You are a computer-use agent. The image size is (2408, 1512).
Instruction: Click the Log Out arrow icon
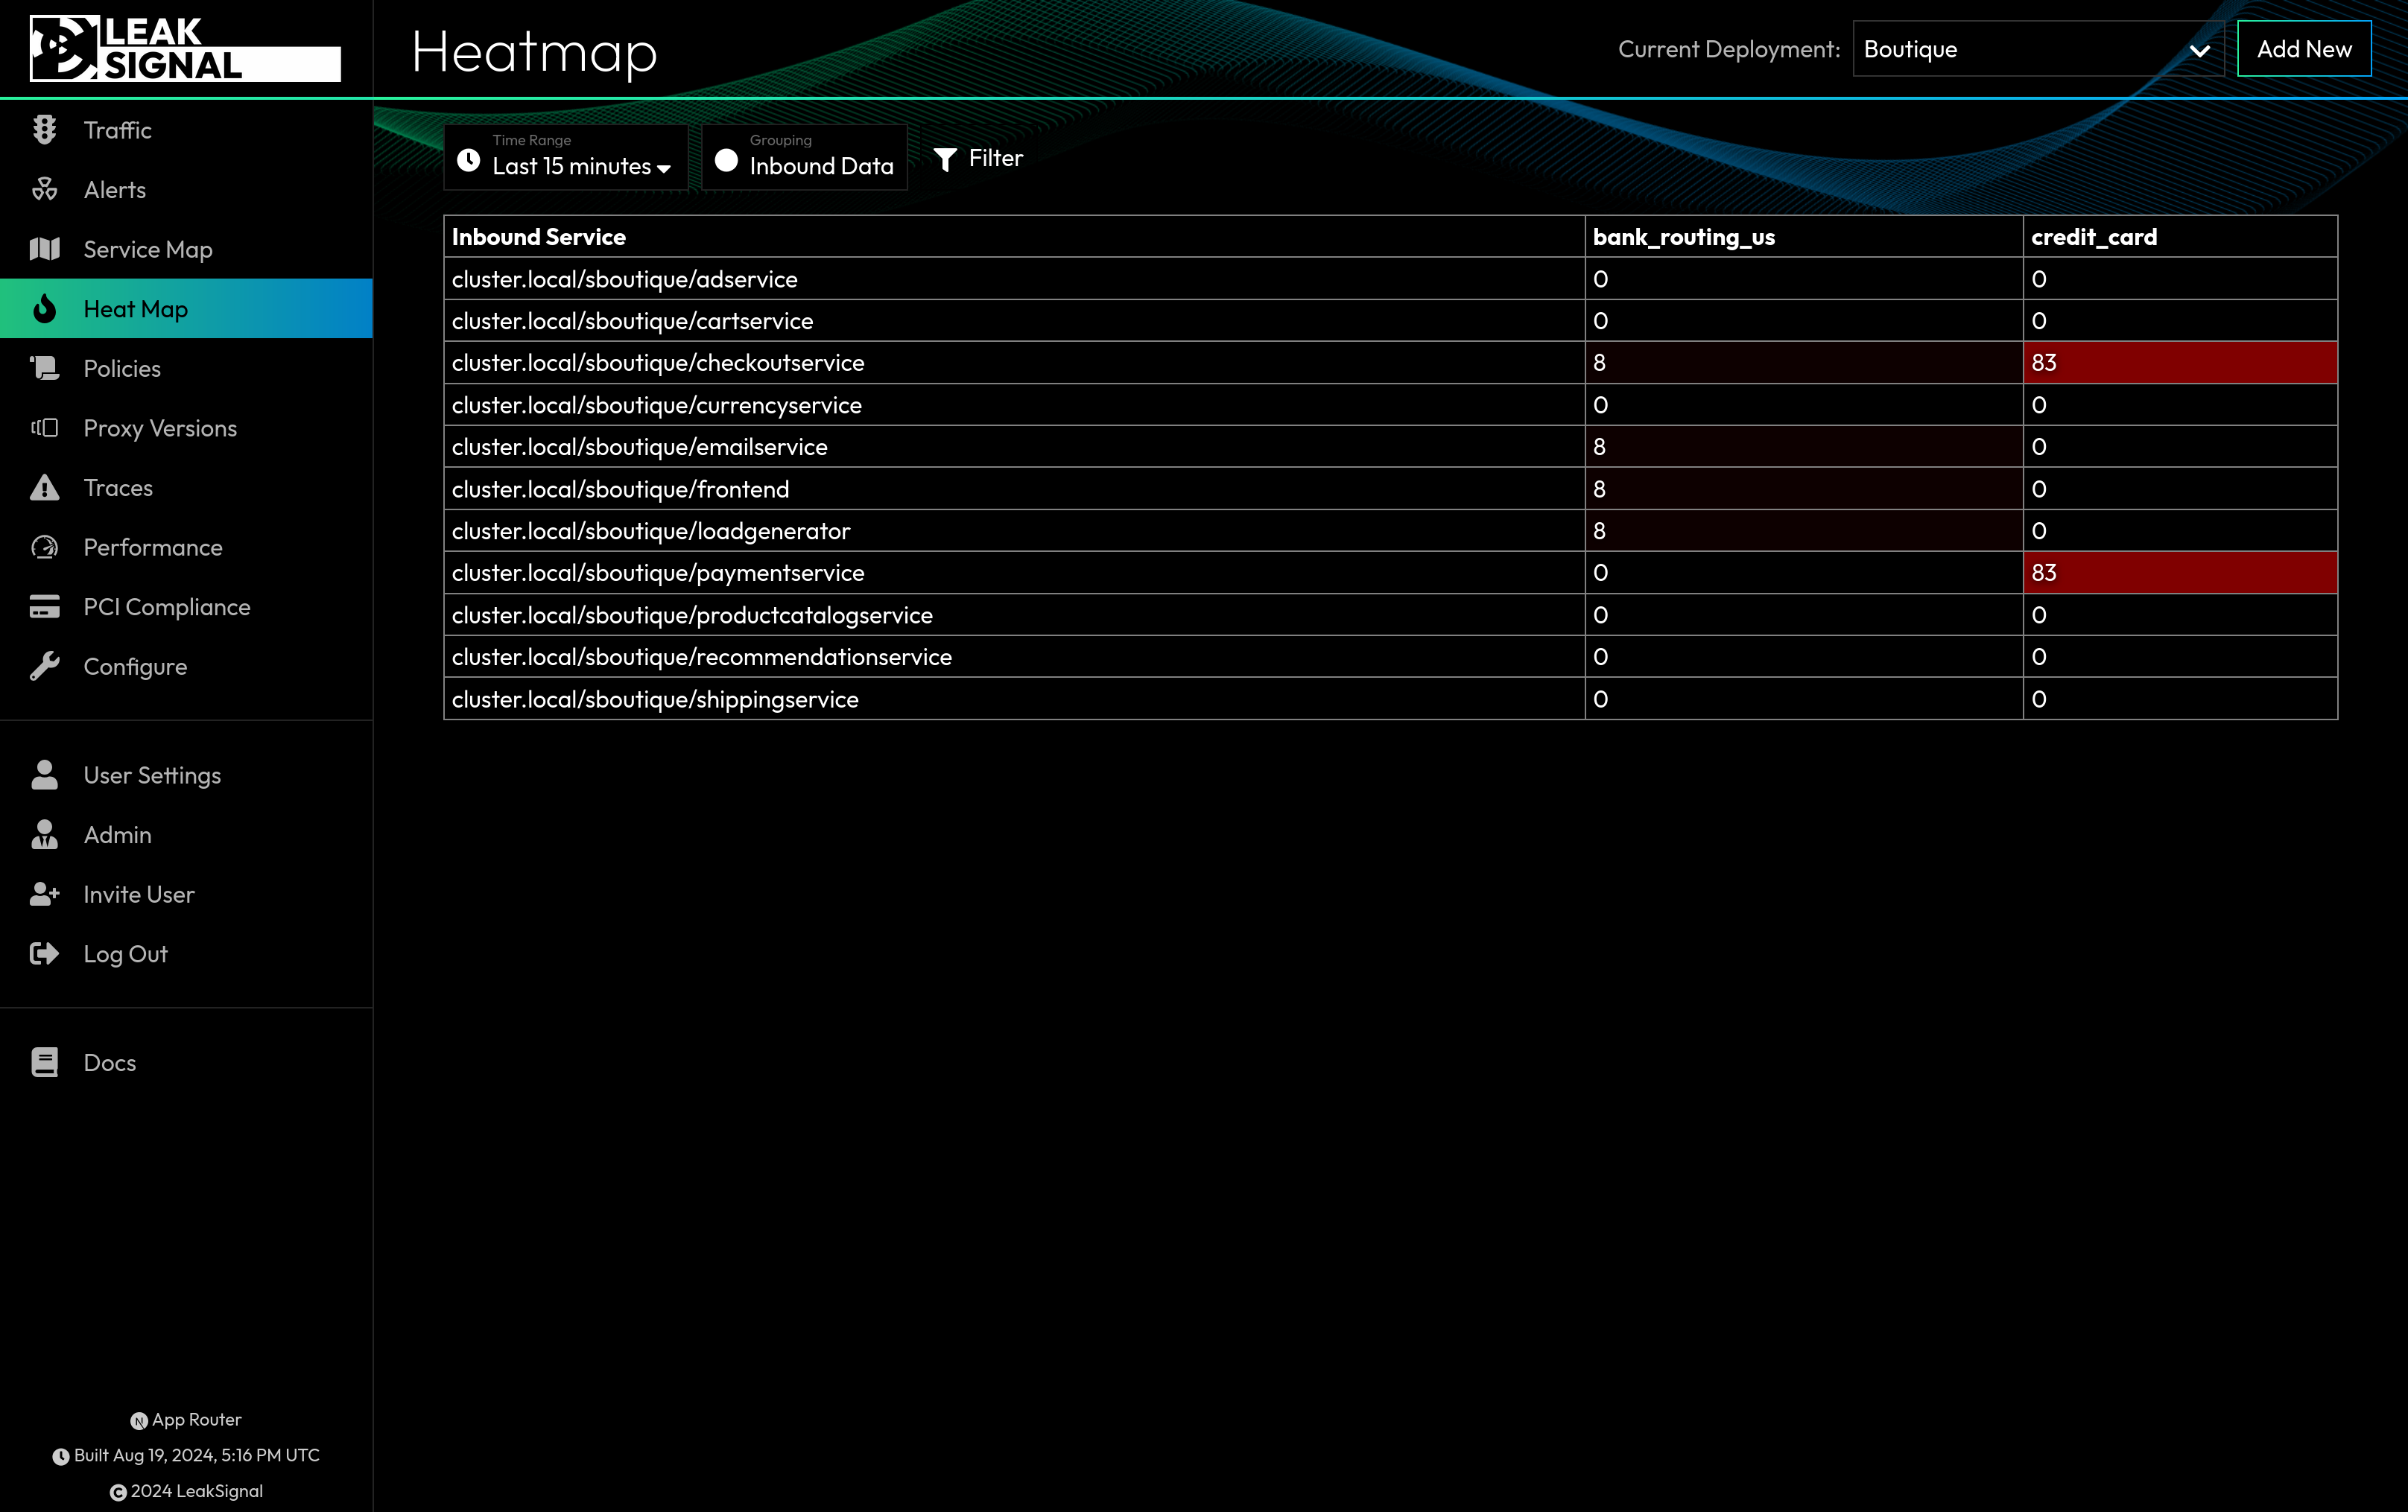point(44,953)
